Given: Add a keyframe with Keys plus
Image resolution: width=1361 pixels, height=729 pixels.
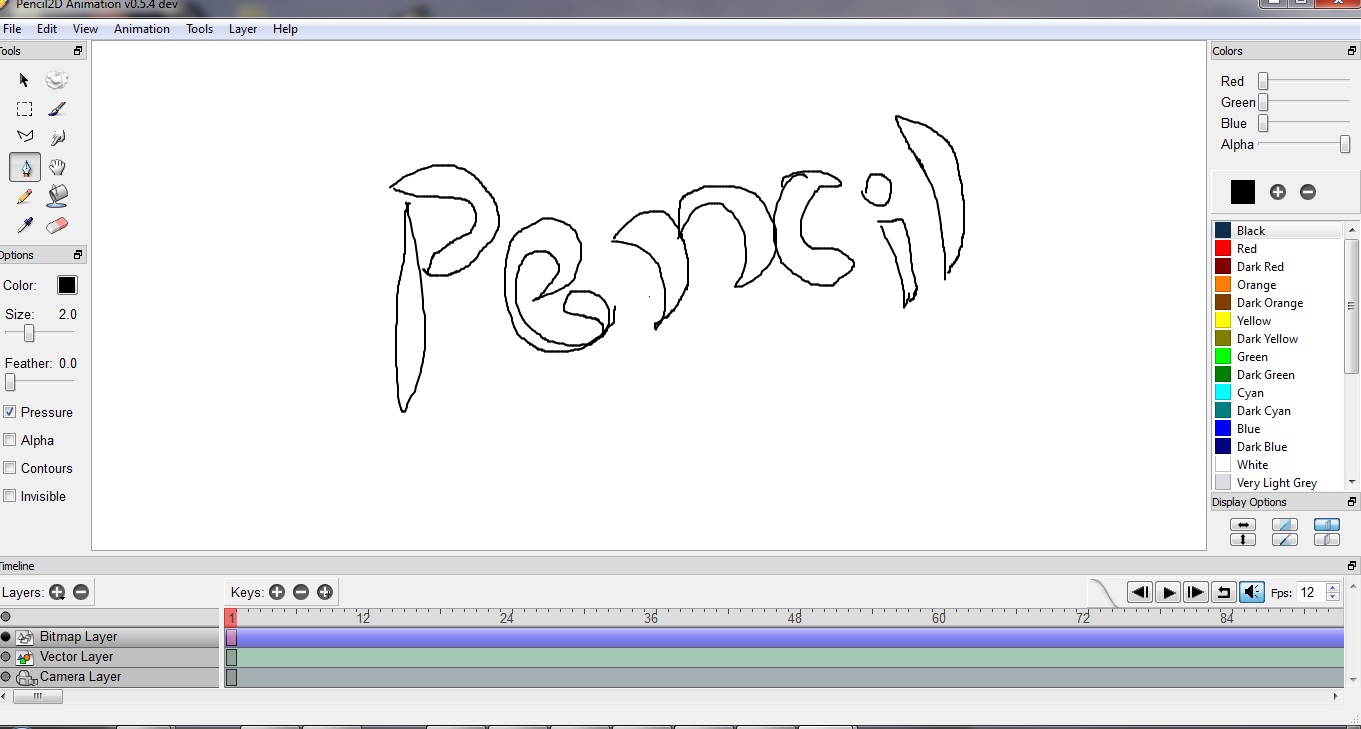Looking at the screenshot, I should click(x=277, y=592).
